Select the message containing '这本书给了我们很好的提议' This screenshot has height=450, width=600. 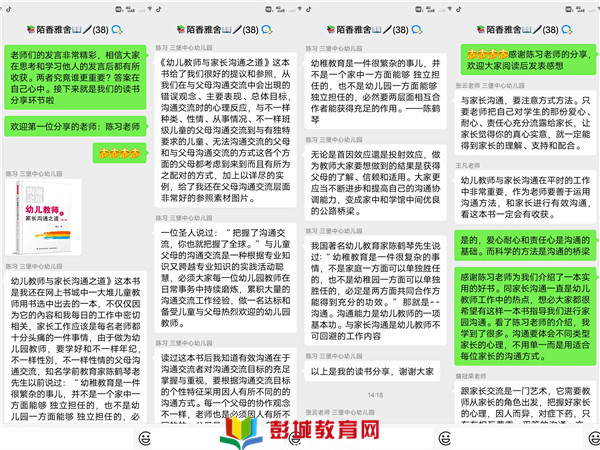tap(225, 130)
